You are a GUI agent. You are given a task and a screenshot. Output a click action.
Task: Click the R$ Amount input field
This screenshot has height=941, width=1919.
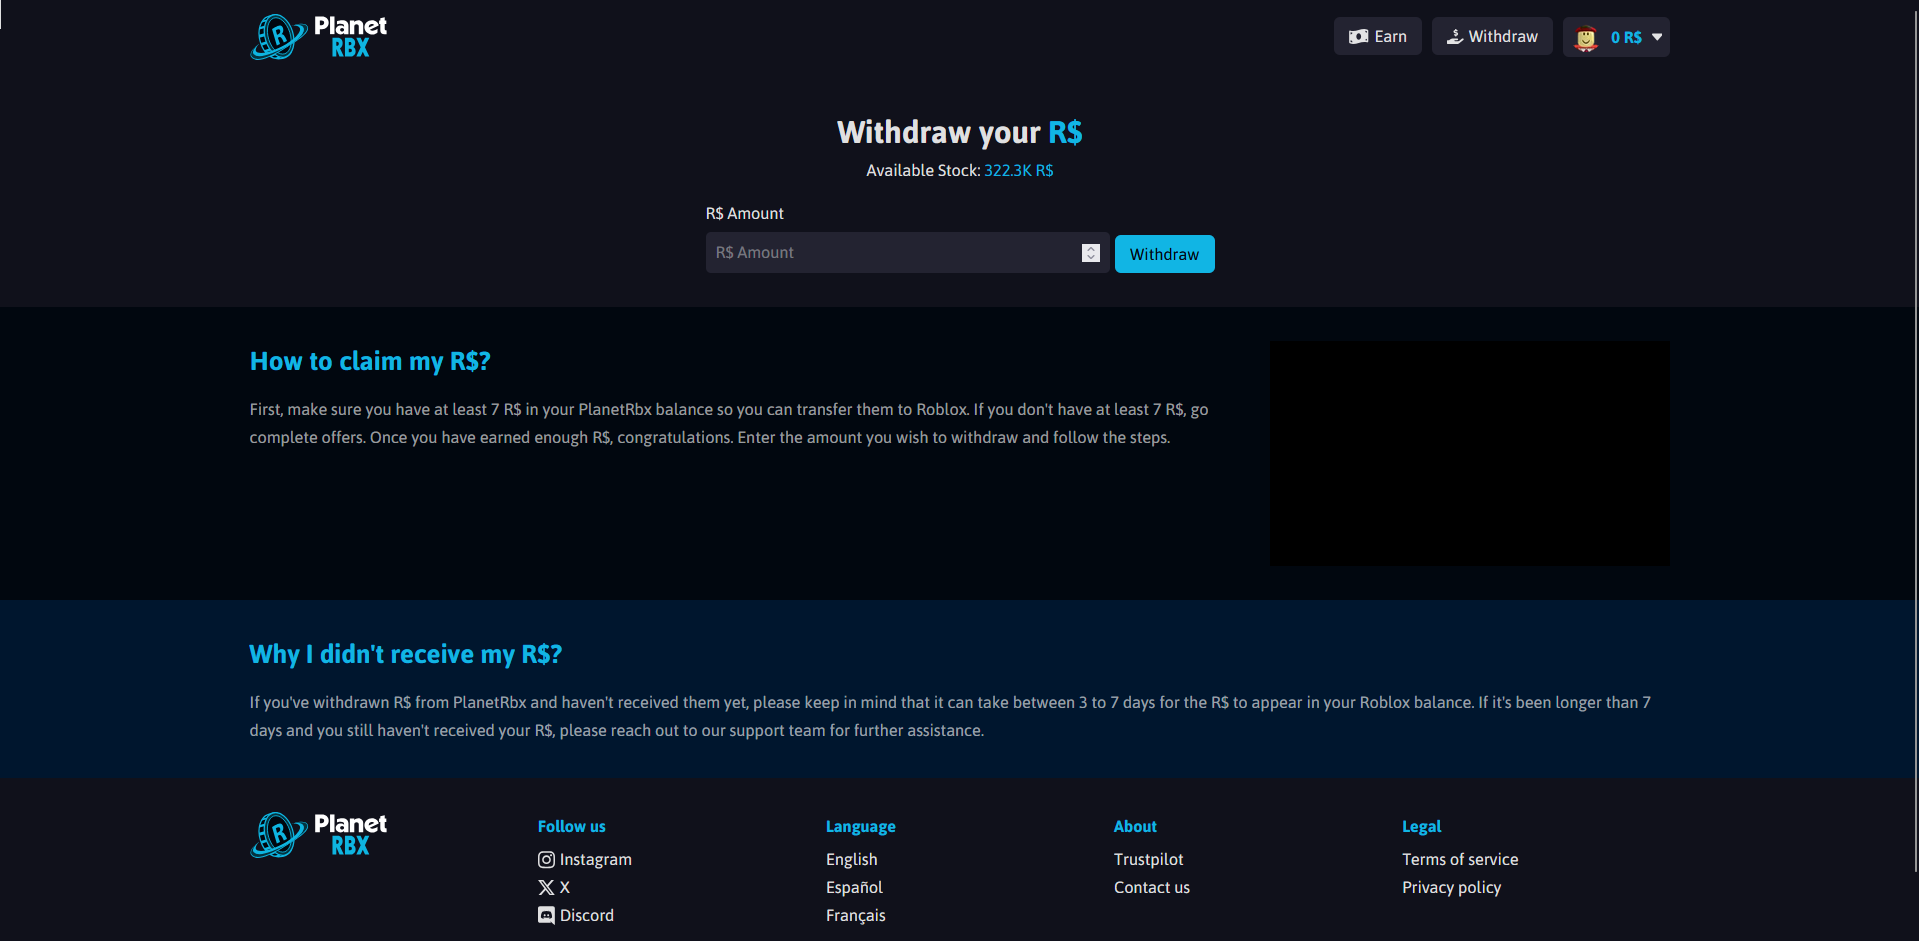coord(907,253)
